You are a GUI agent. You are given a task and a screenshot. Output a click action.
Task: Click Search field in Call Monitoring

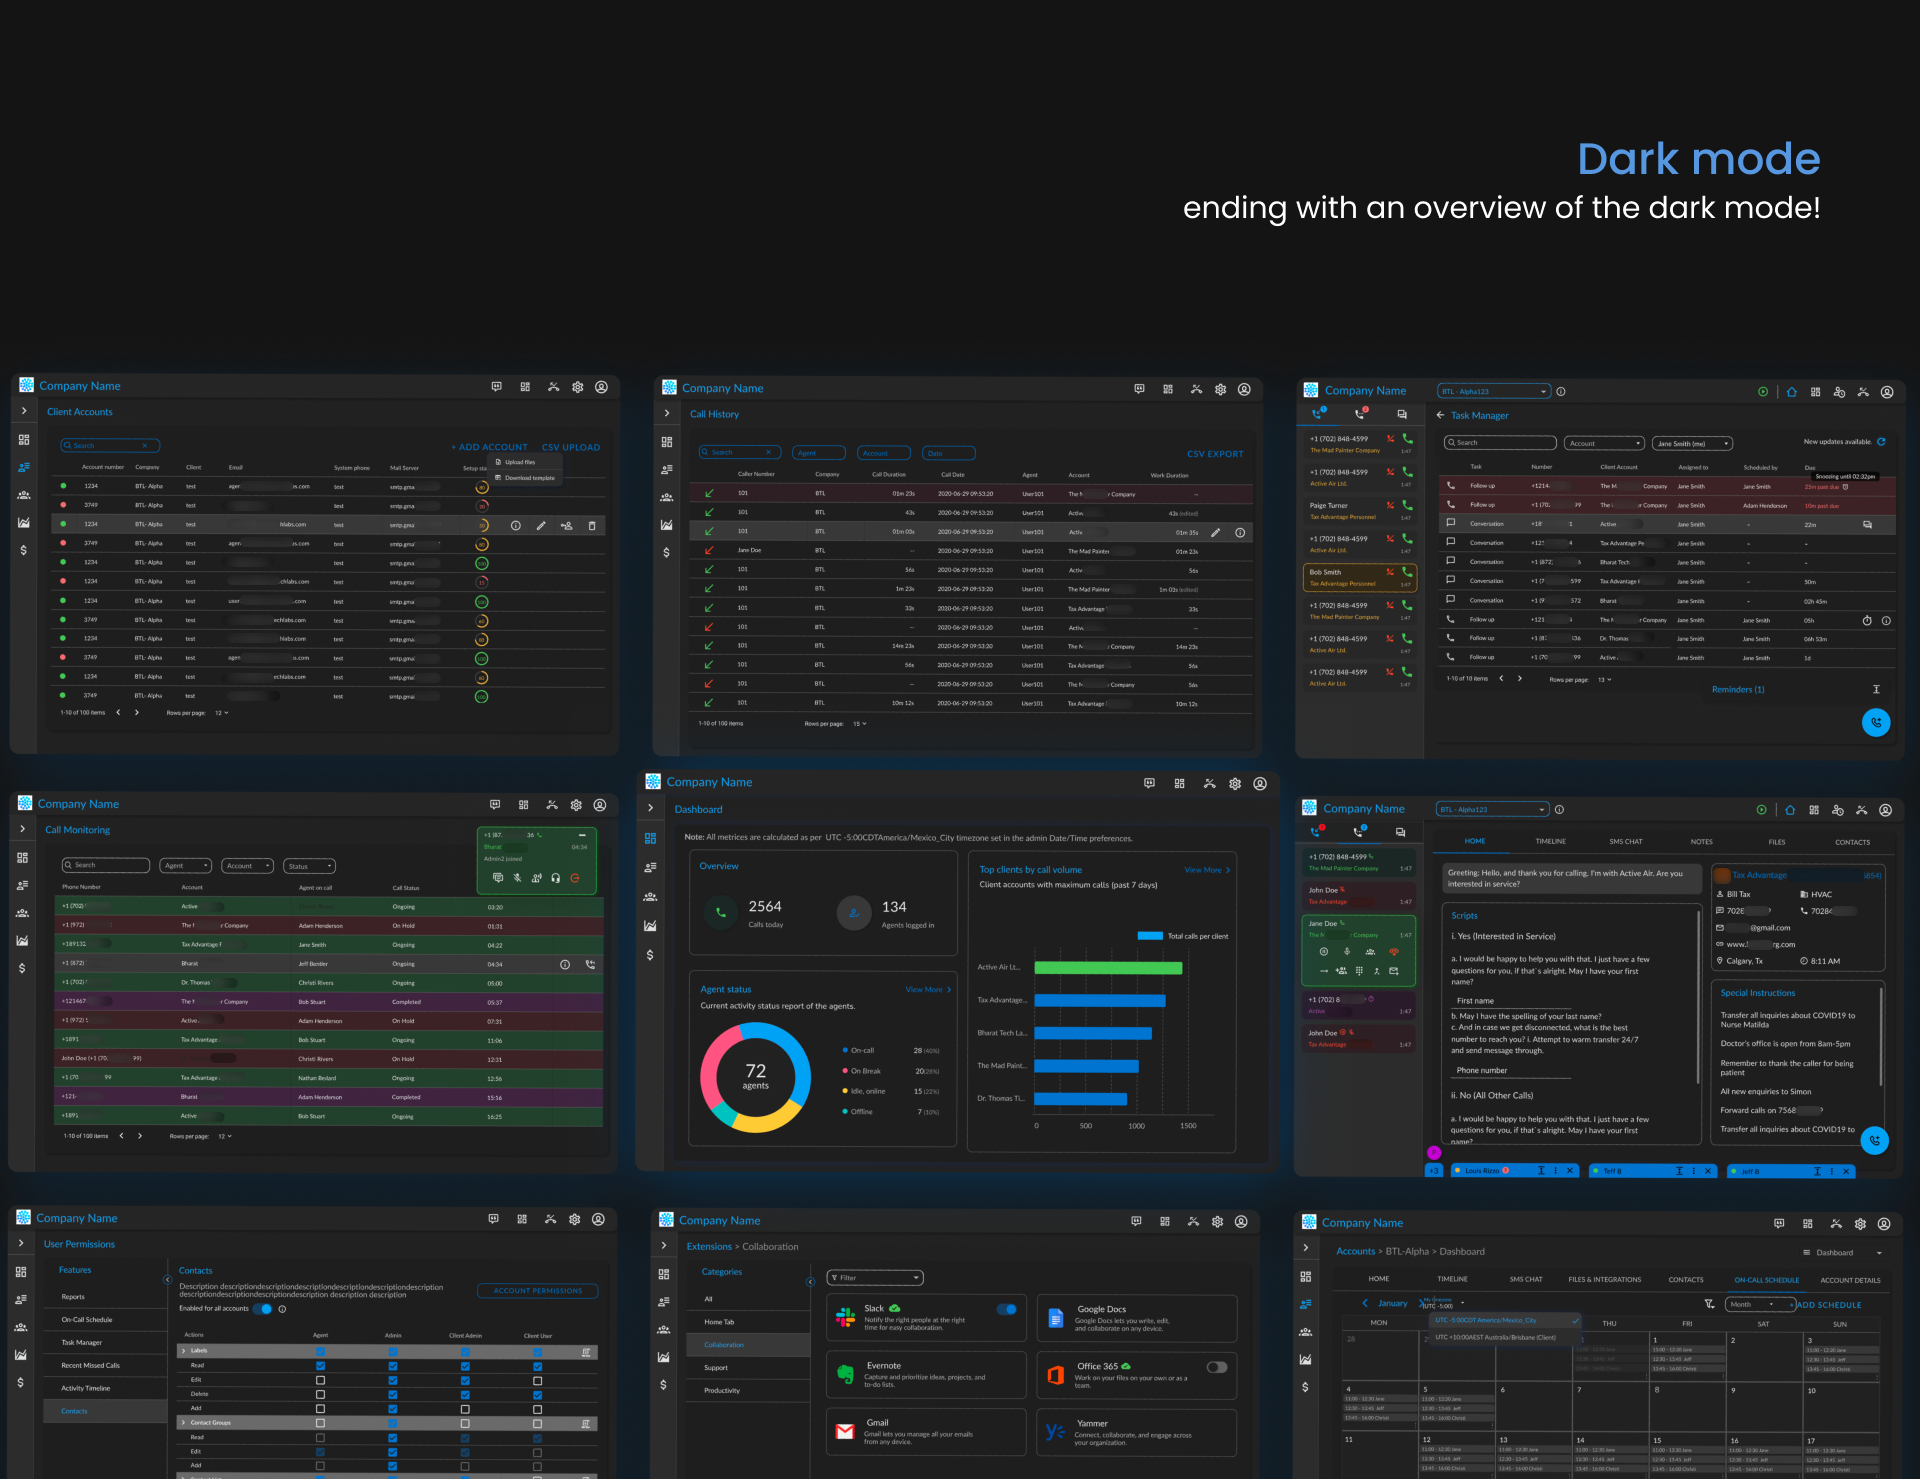[106, 865]
